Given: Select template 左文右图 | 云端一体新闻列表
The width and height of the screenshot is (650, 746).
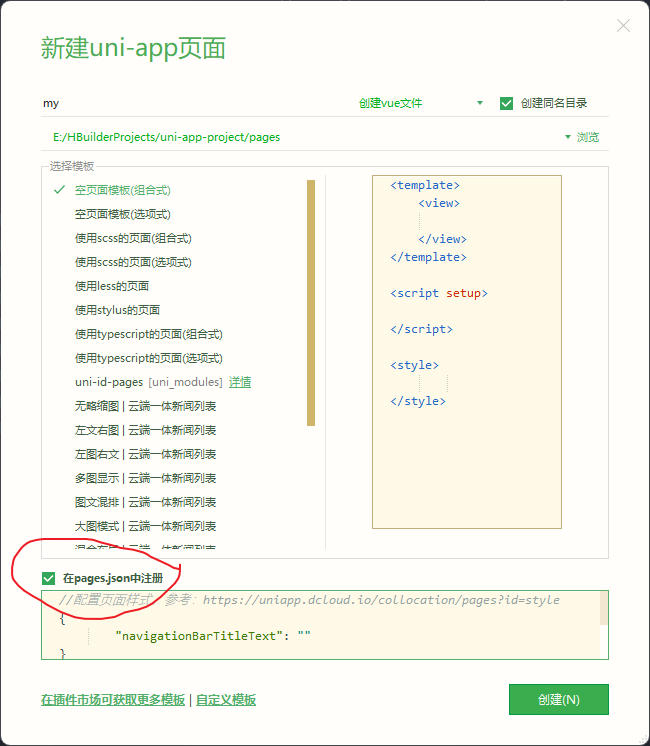Looking at the screenshot, I should click(146, 430).
